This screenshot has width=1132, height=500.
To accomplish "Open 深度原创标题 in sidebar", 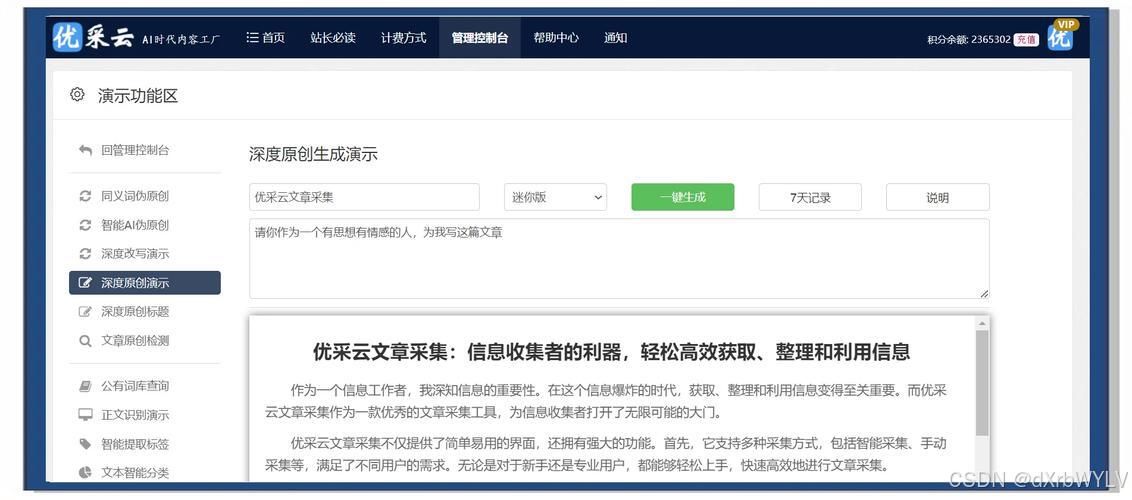I will pyautogui.click(x=135, y=312).
